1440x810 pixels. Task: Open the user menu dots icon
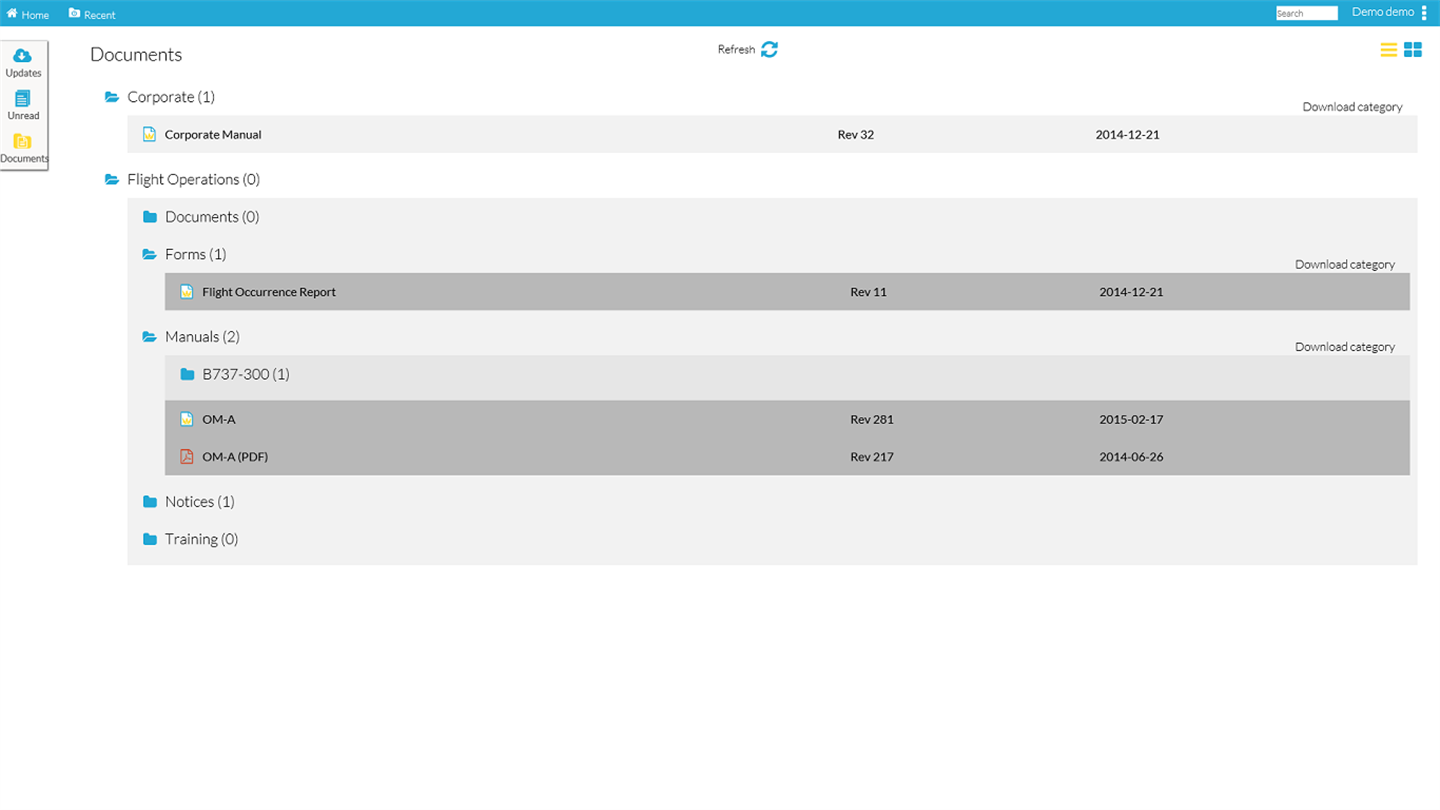pos(1425,13)
